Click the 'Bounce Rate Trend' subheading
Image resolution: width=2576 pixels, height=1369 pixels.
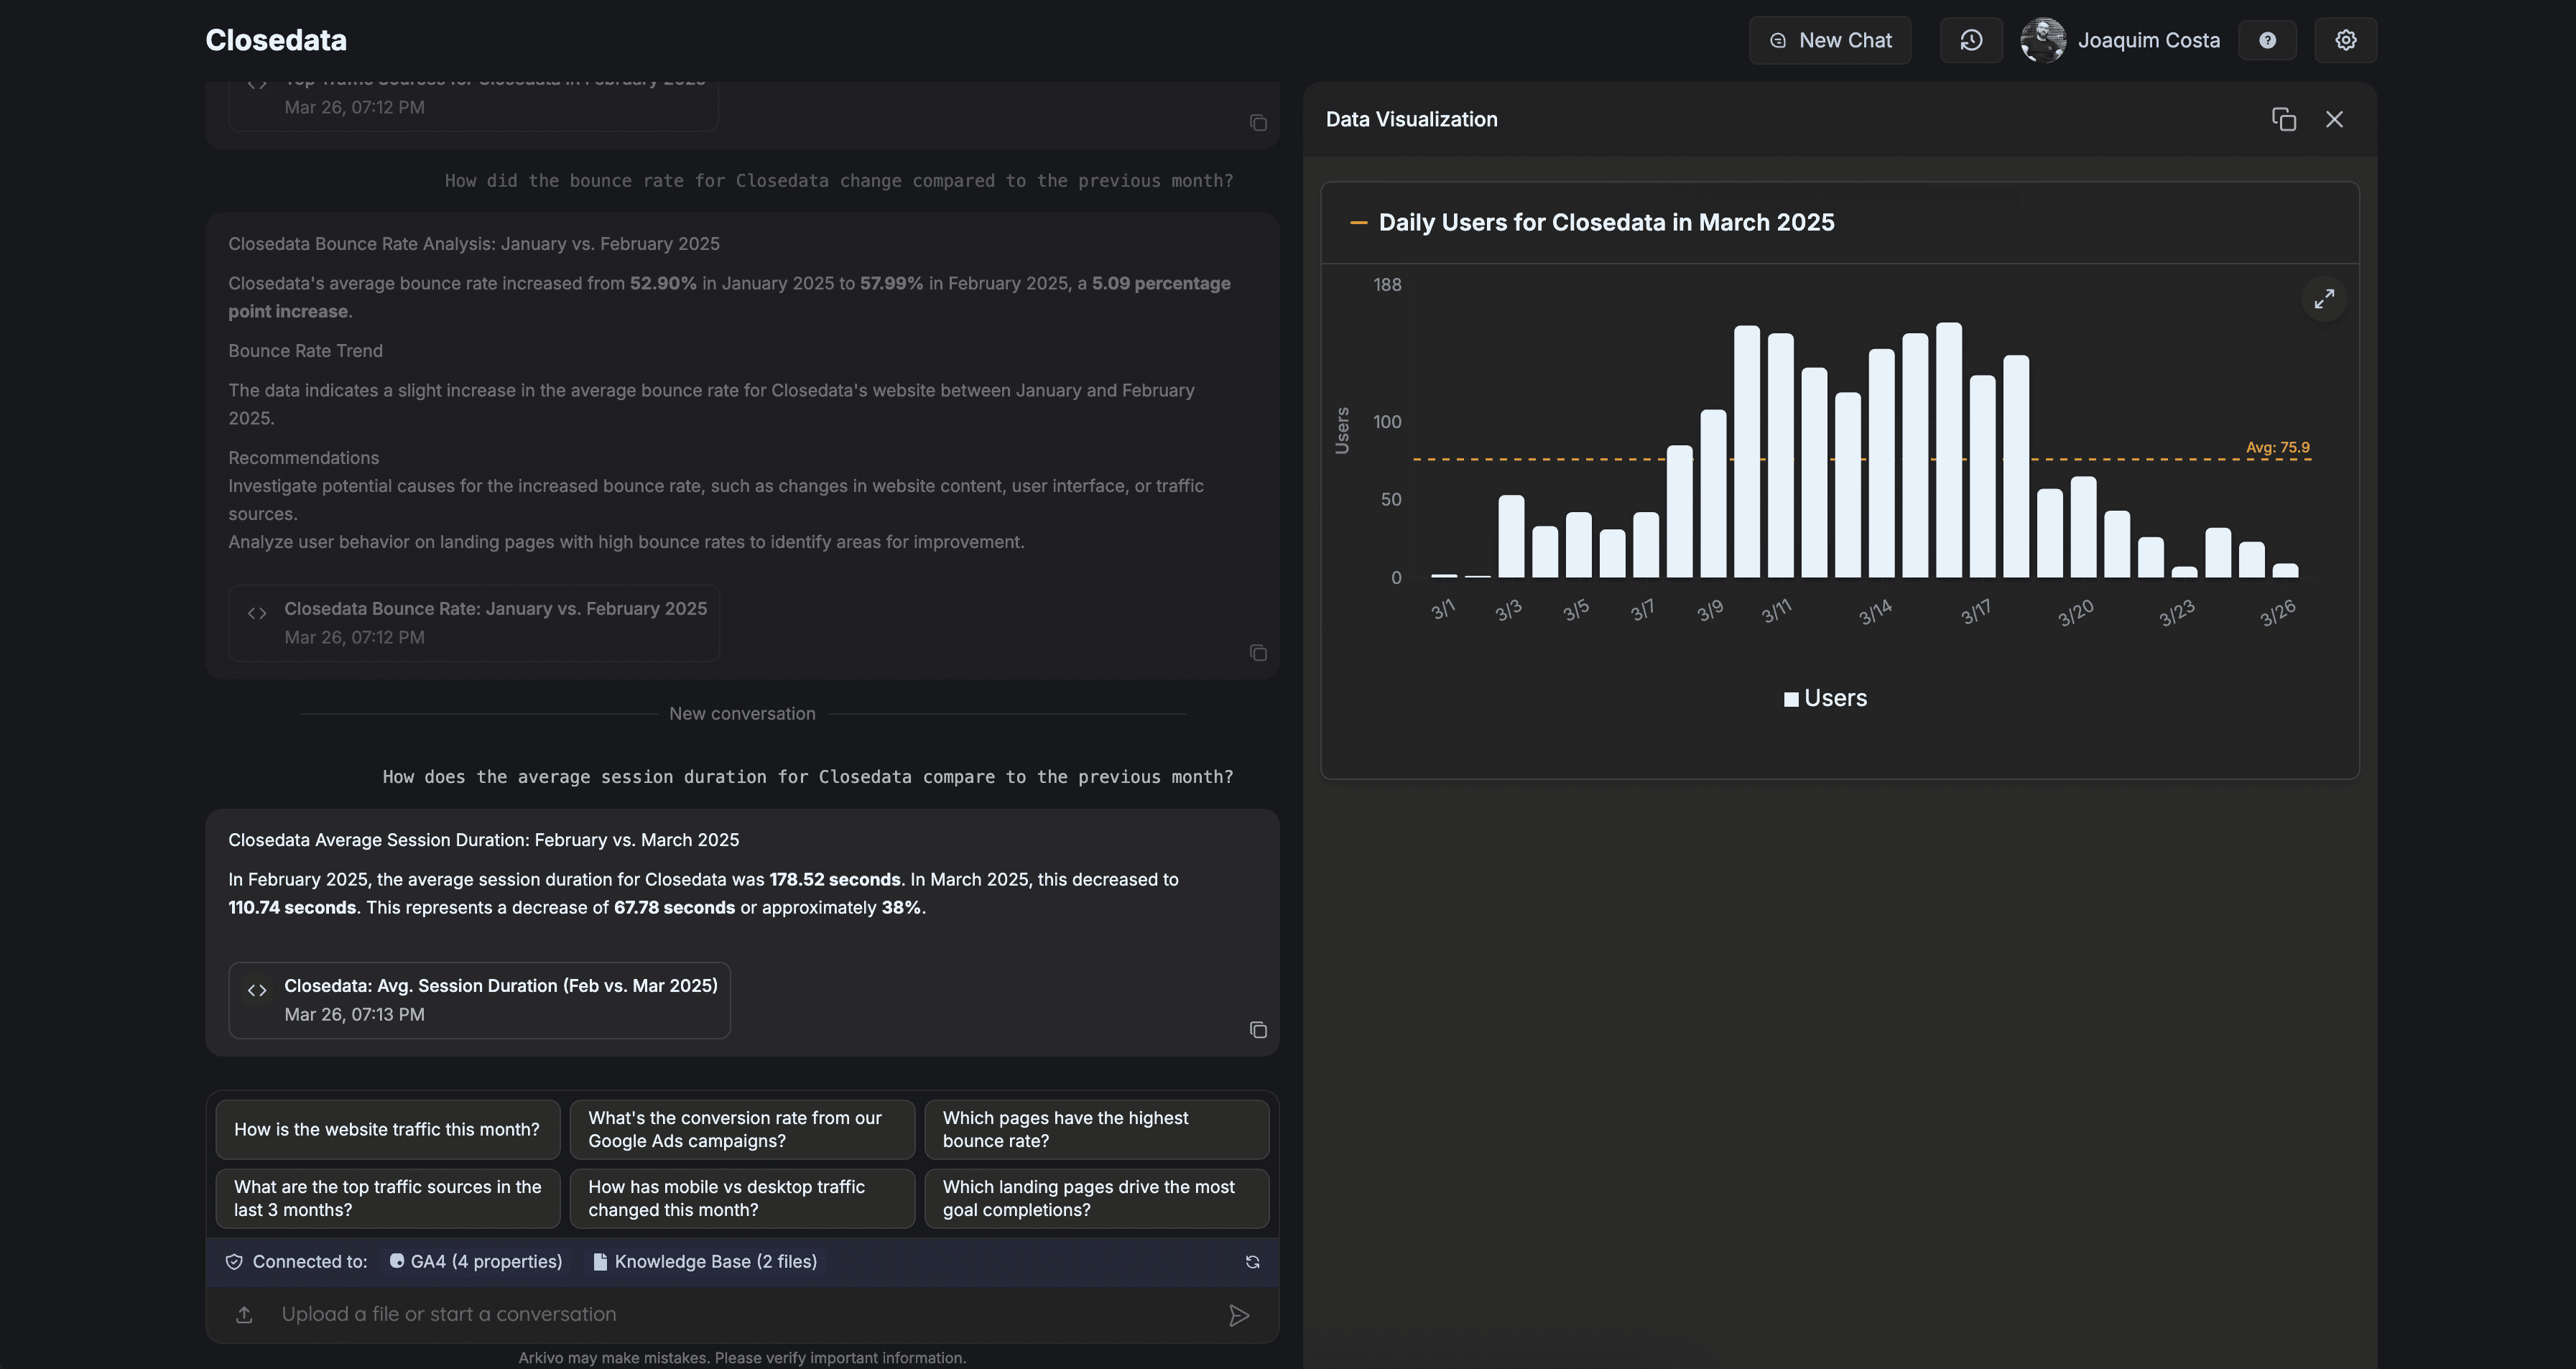[305, 350]
